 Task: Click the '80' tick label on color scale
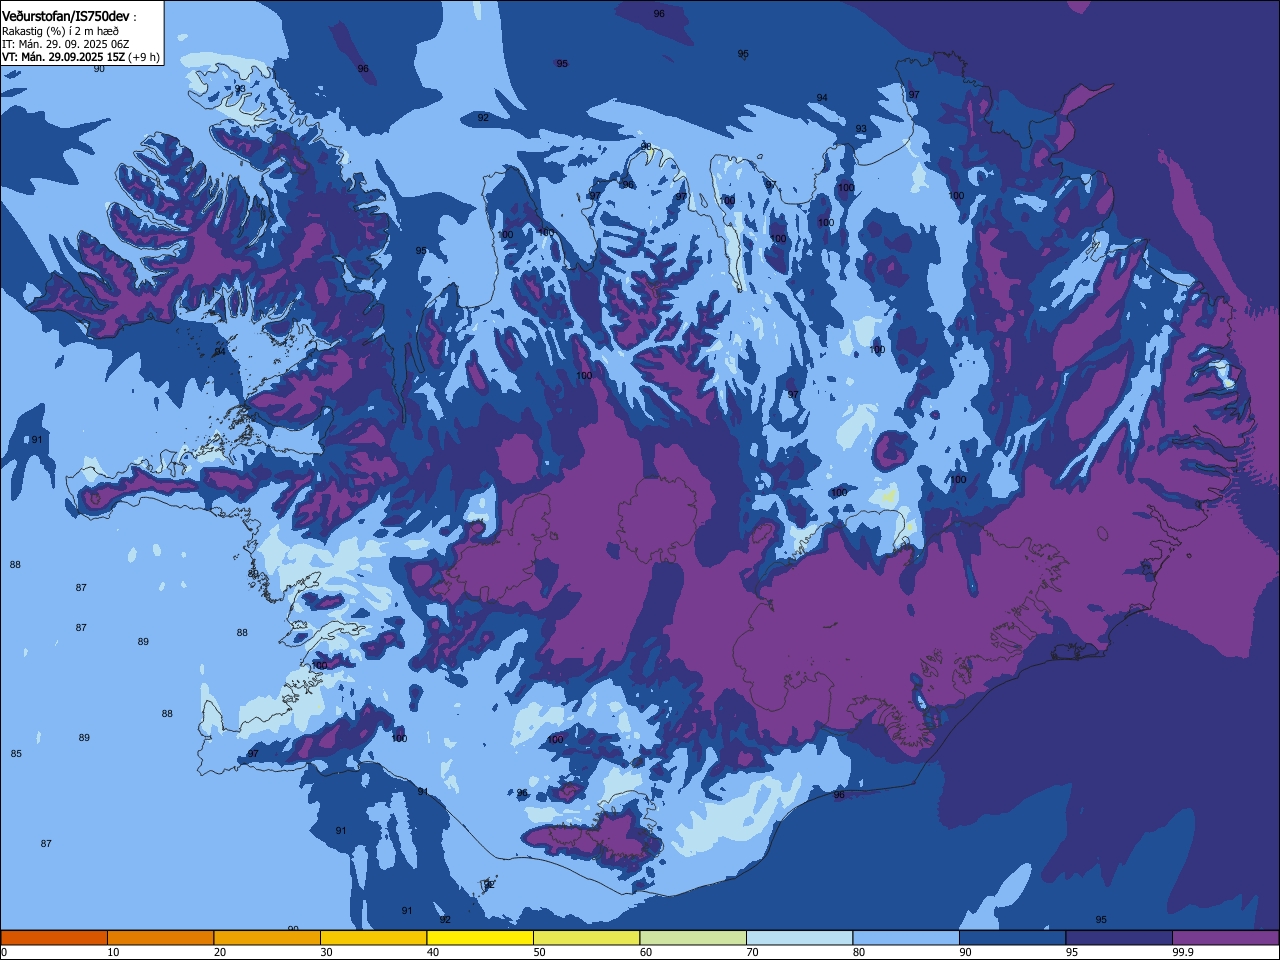pyautogui.click(x=859, y=953)
